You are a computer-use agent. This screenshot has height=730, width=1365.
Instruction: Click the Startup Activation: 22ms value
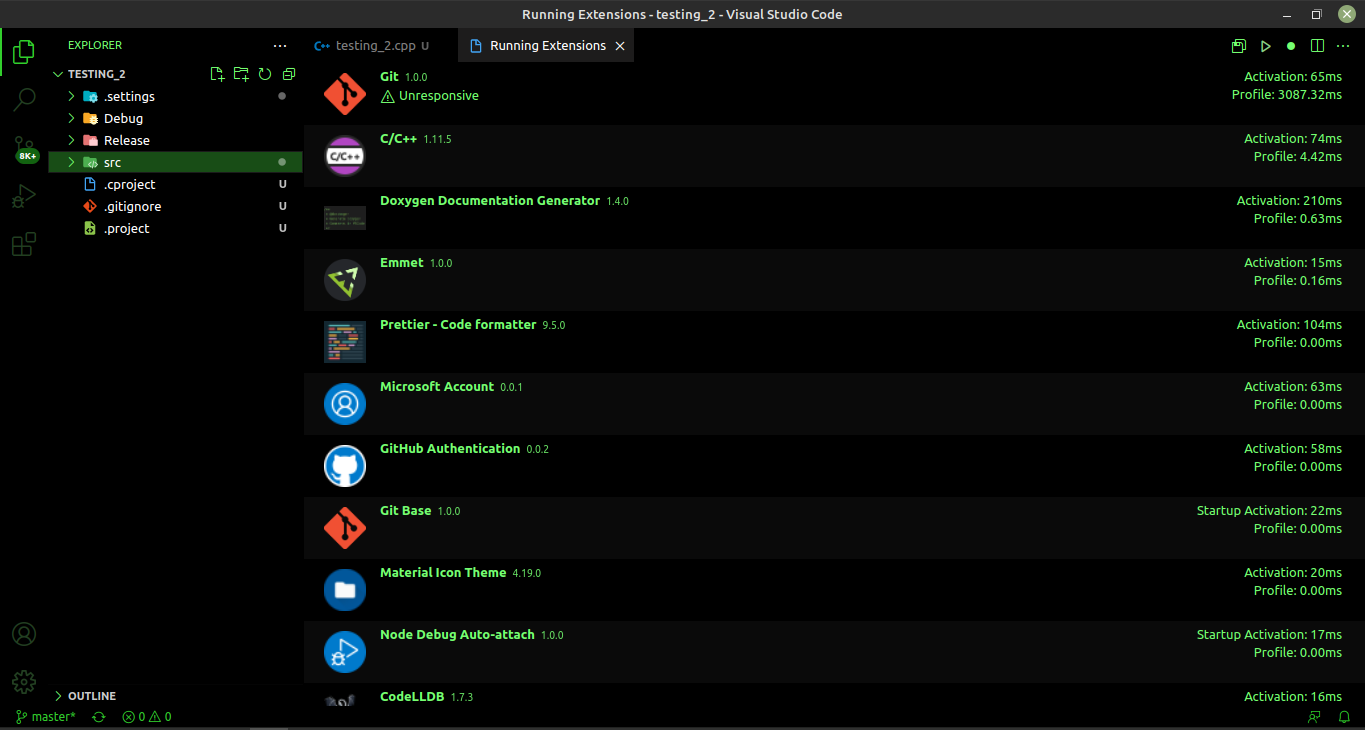(x=1270, y=511)
